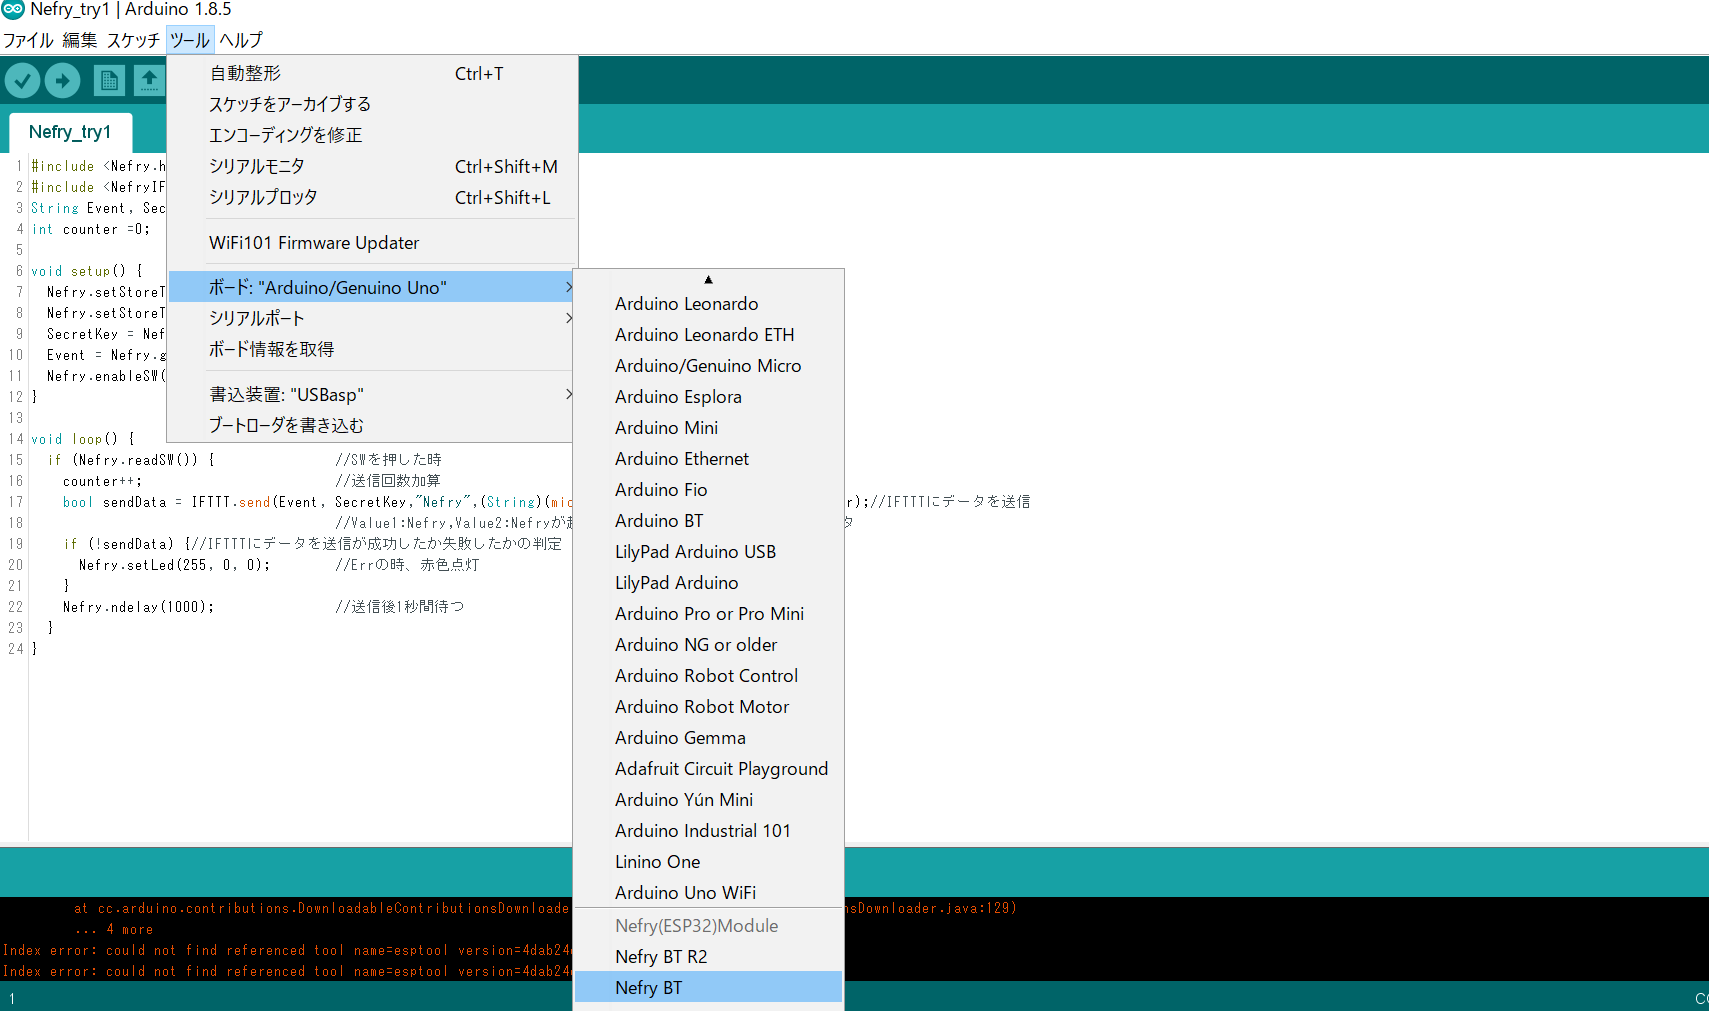Close the ツール menu in the menu bar
The height and width of the screenshot is (1011, 1709).
(x=190, y=40)
